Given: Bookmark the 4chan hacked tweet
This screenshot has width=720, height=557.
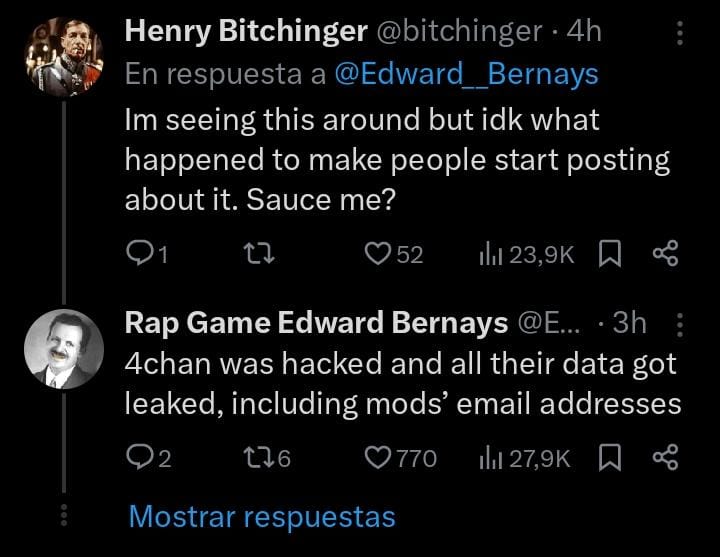Looking at the screenshot, I should [610, 458].
